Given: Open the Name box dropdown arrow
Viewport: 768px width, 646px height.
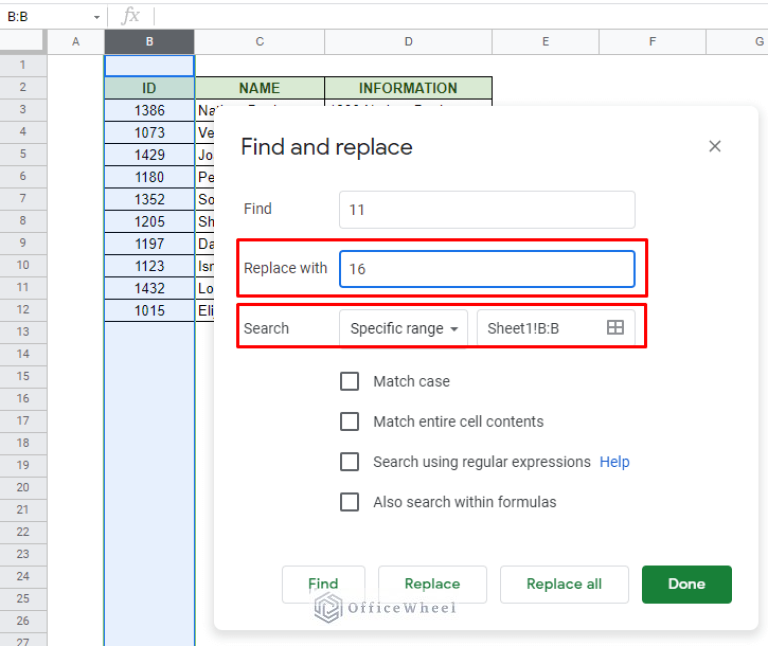Looking at the screenshot, I should click(96, 17).
